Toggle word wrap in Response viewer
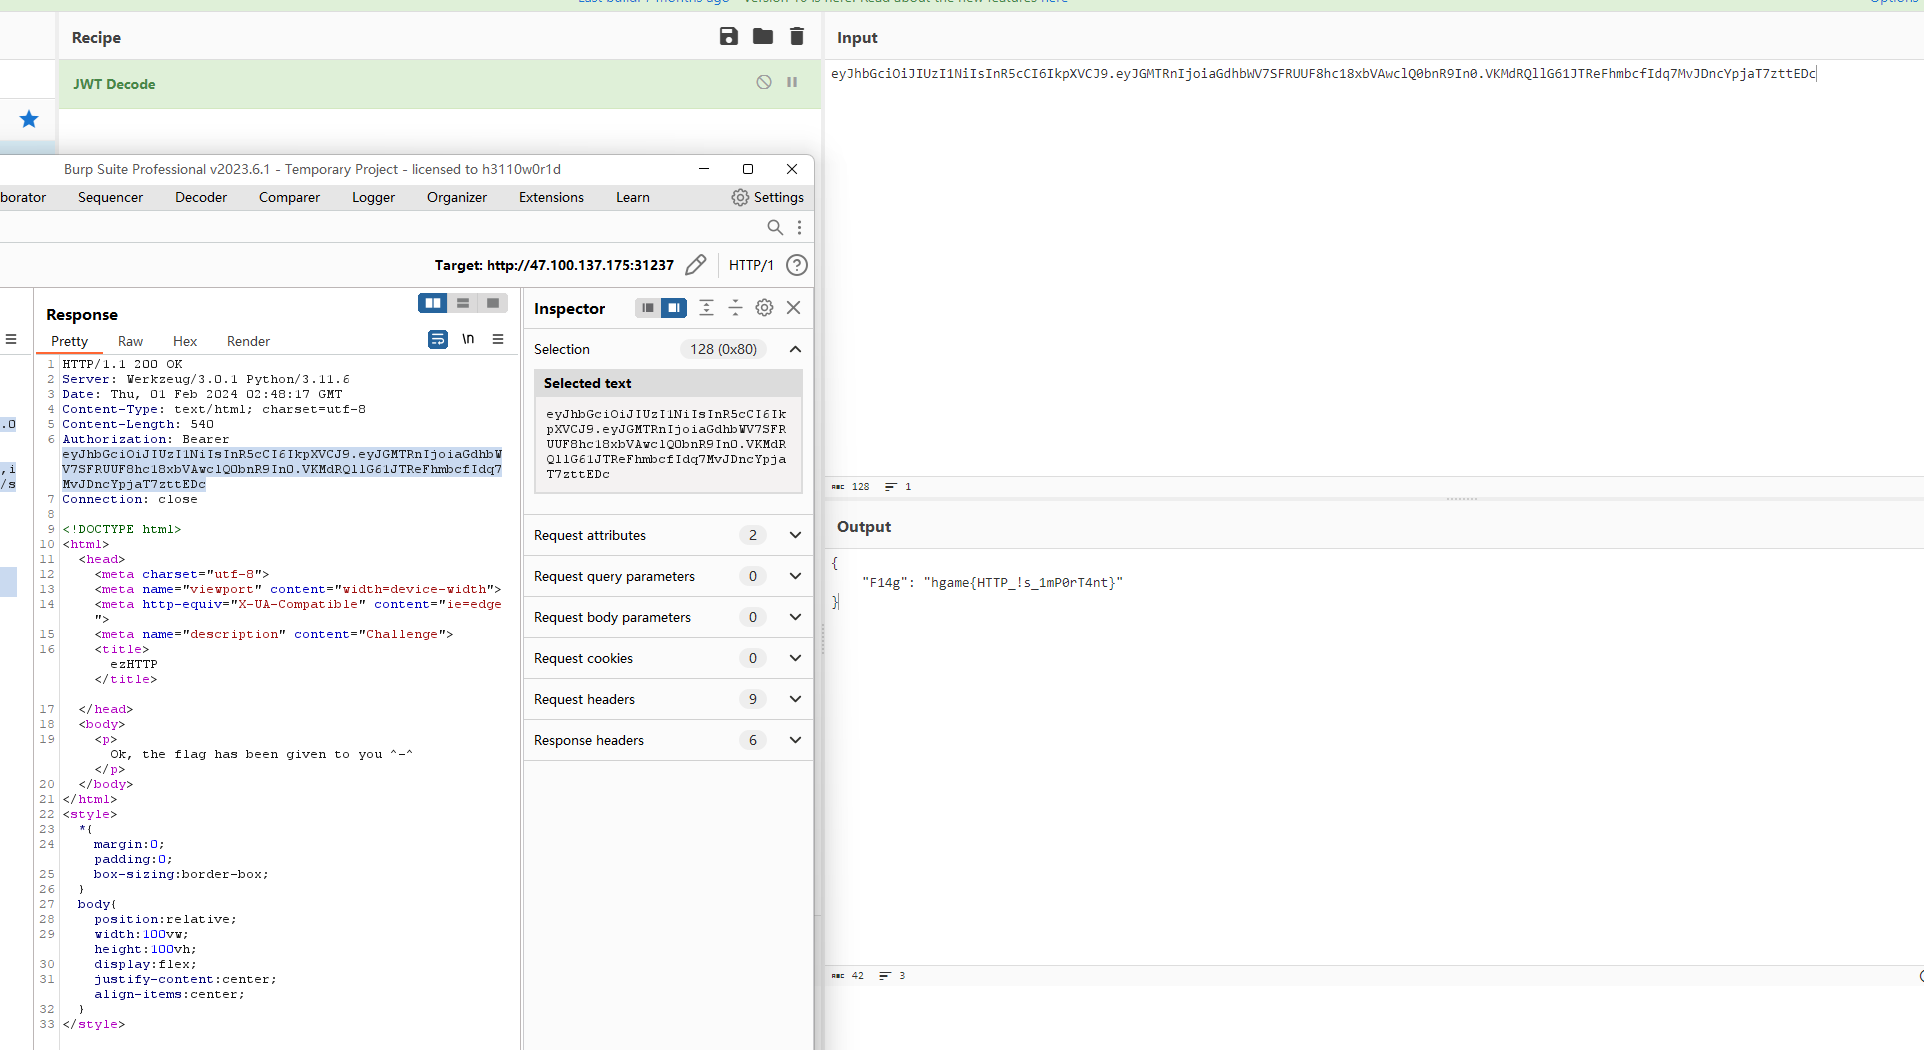1924x1050 pixels. tap(438, 340)
